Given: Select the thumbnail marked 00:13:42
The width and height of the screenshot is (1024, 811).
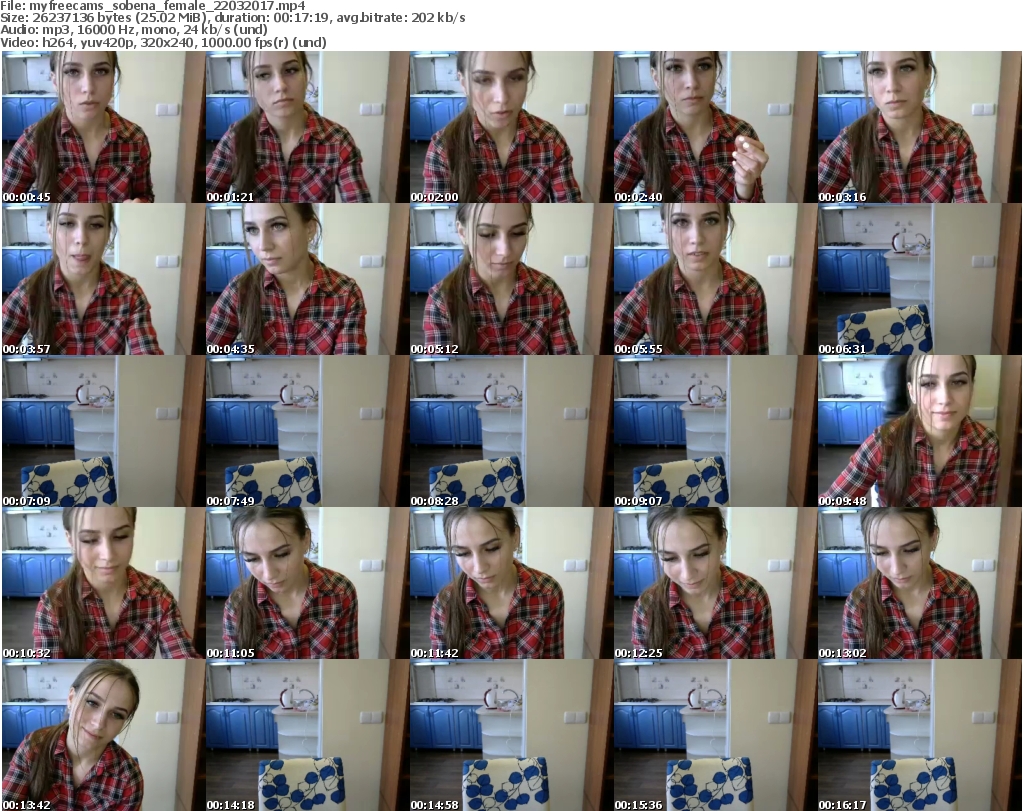Looking at the screenshot, I should (104, 735).
